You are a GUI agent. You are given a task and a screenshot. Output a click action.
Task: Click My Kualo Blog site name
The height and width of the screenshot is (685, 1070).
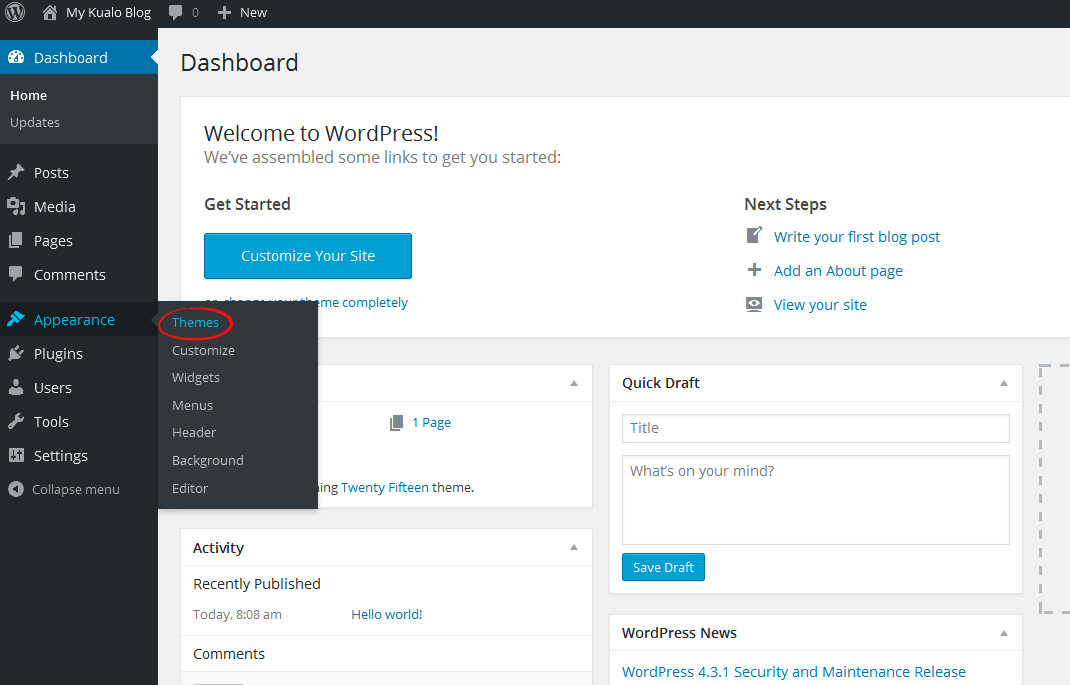(x=109, y=12)
